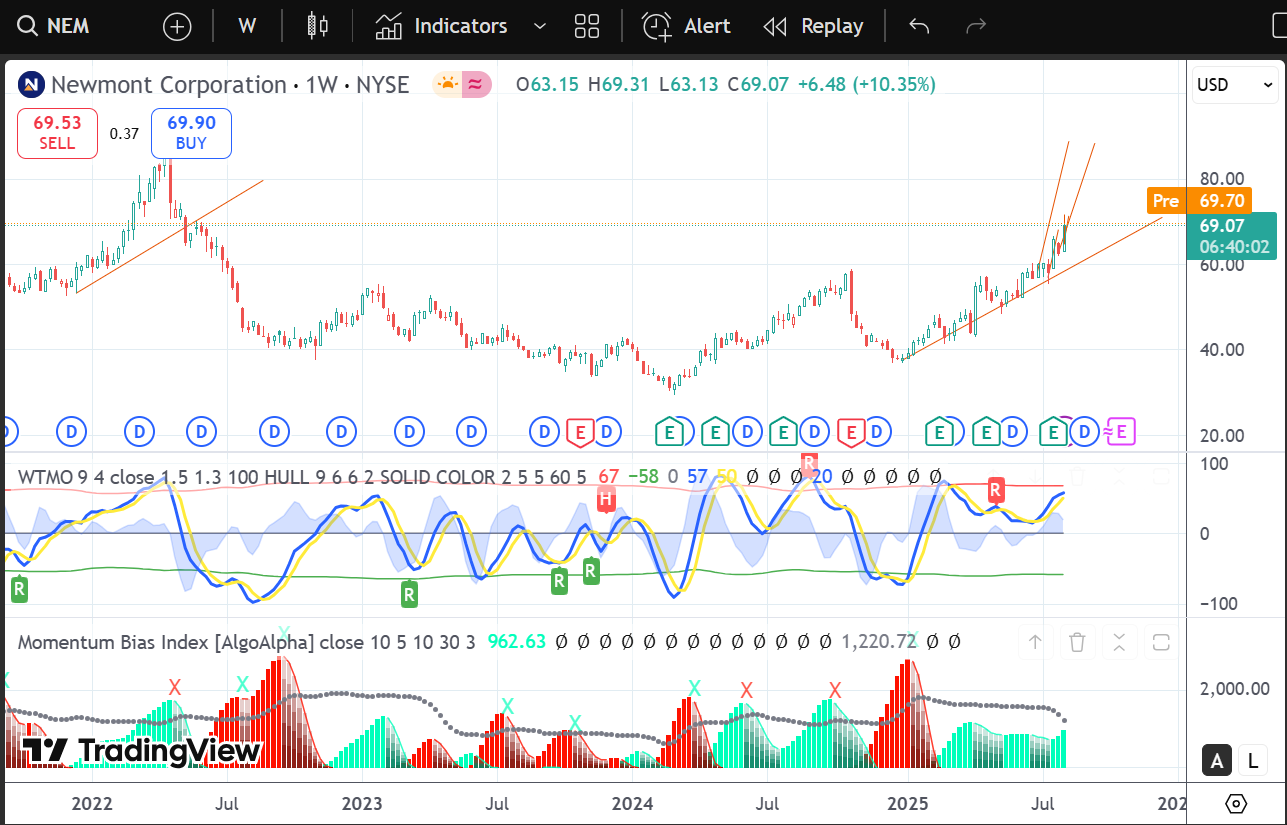Image resolution: width=1287 pixels, height=825 pixels.
Task: Start bar Replay mode
Action: coord(813,26)
